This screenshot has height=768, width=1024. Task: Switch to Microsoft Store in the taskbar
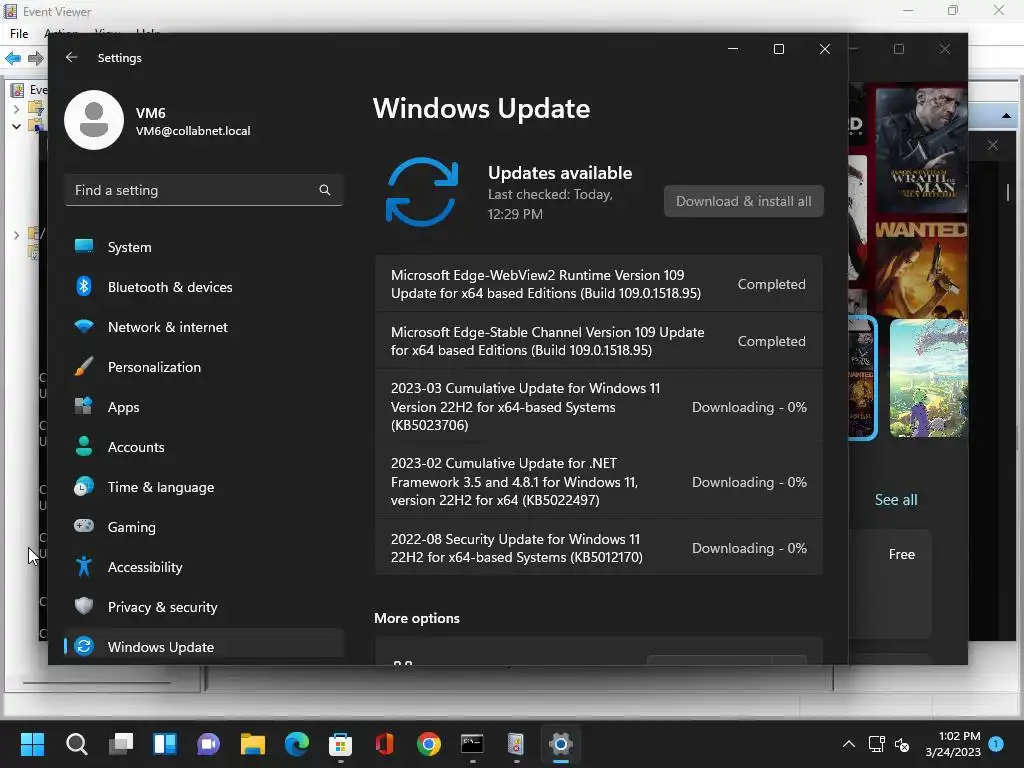tap(340, 744)
